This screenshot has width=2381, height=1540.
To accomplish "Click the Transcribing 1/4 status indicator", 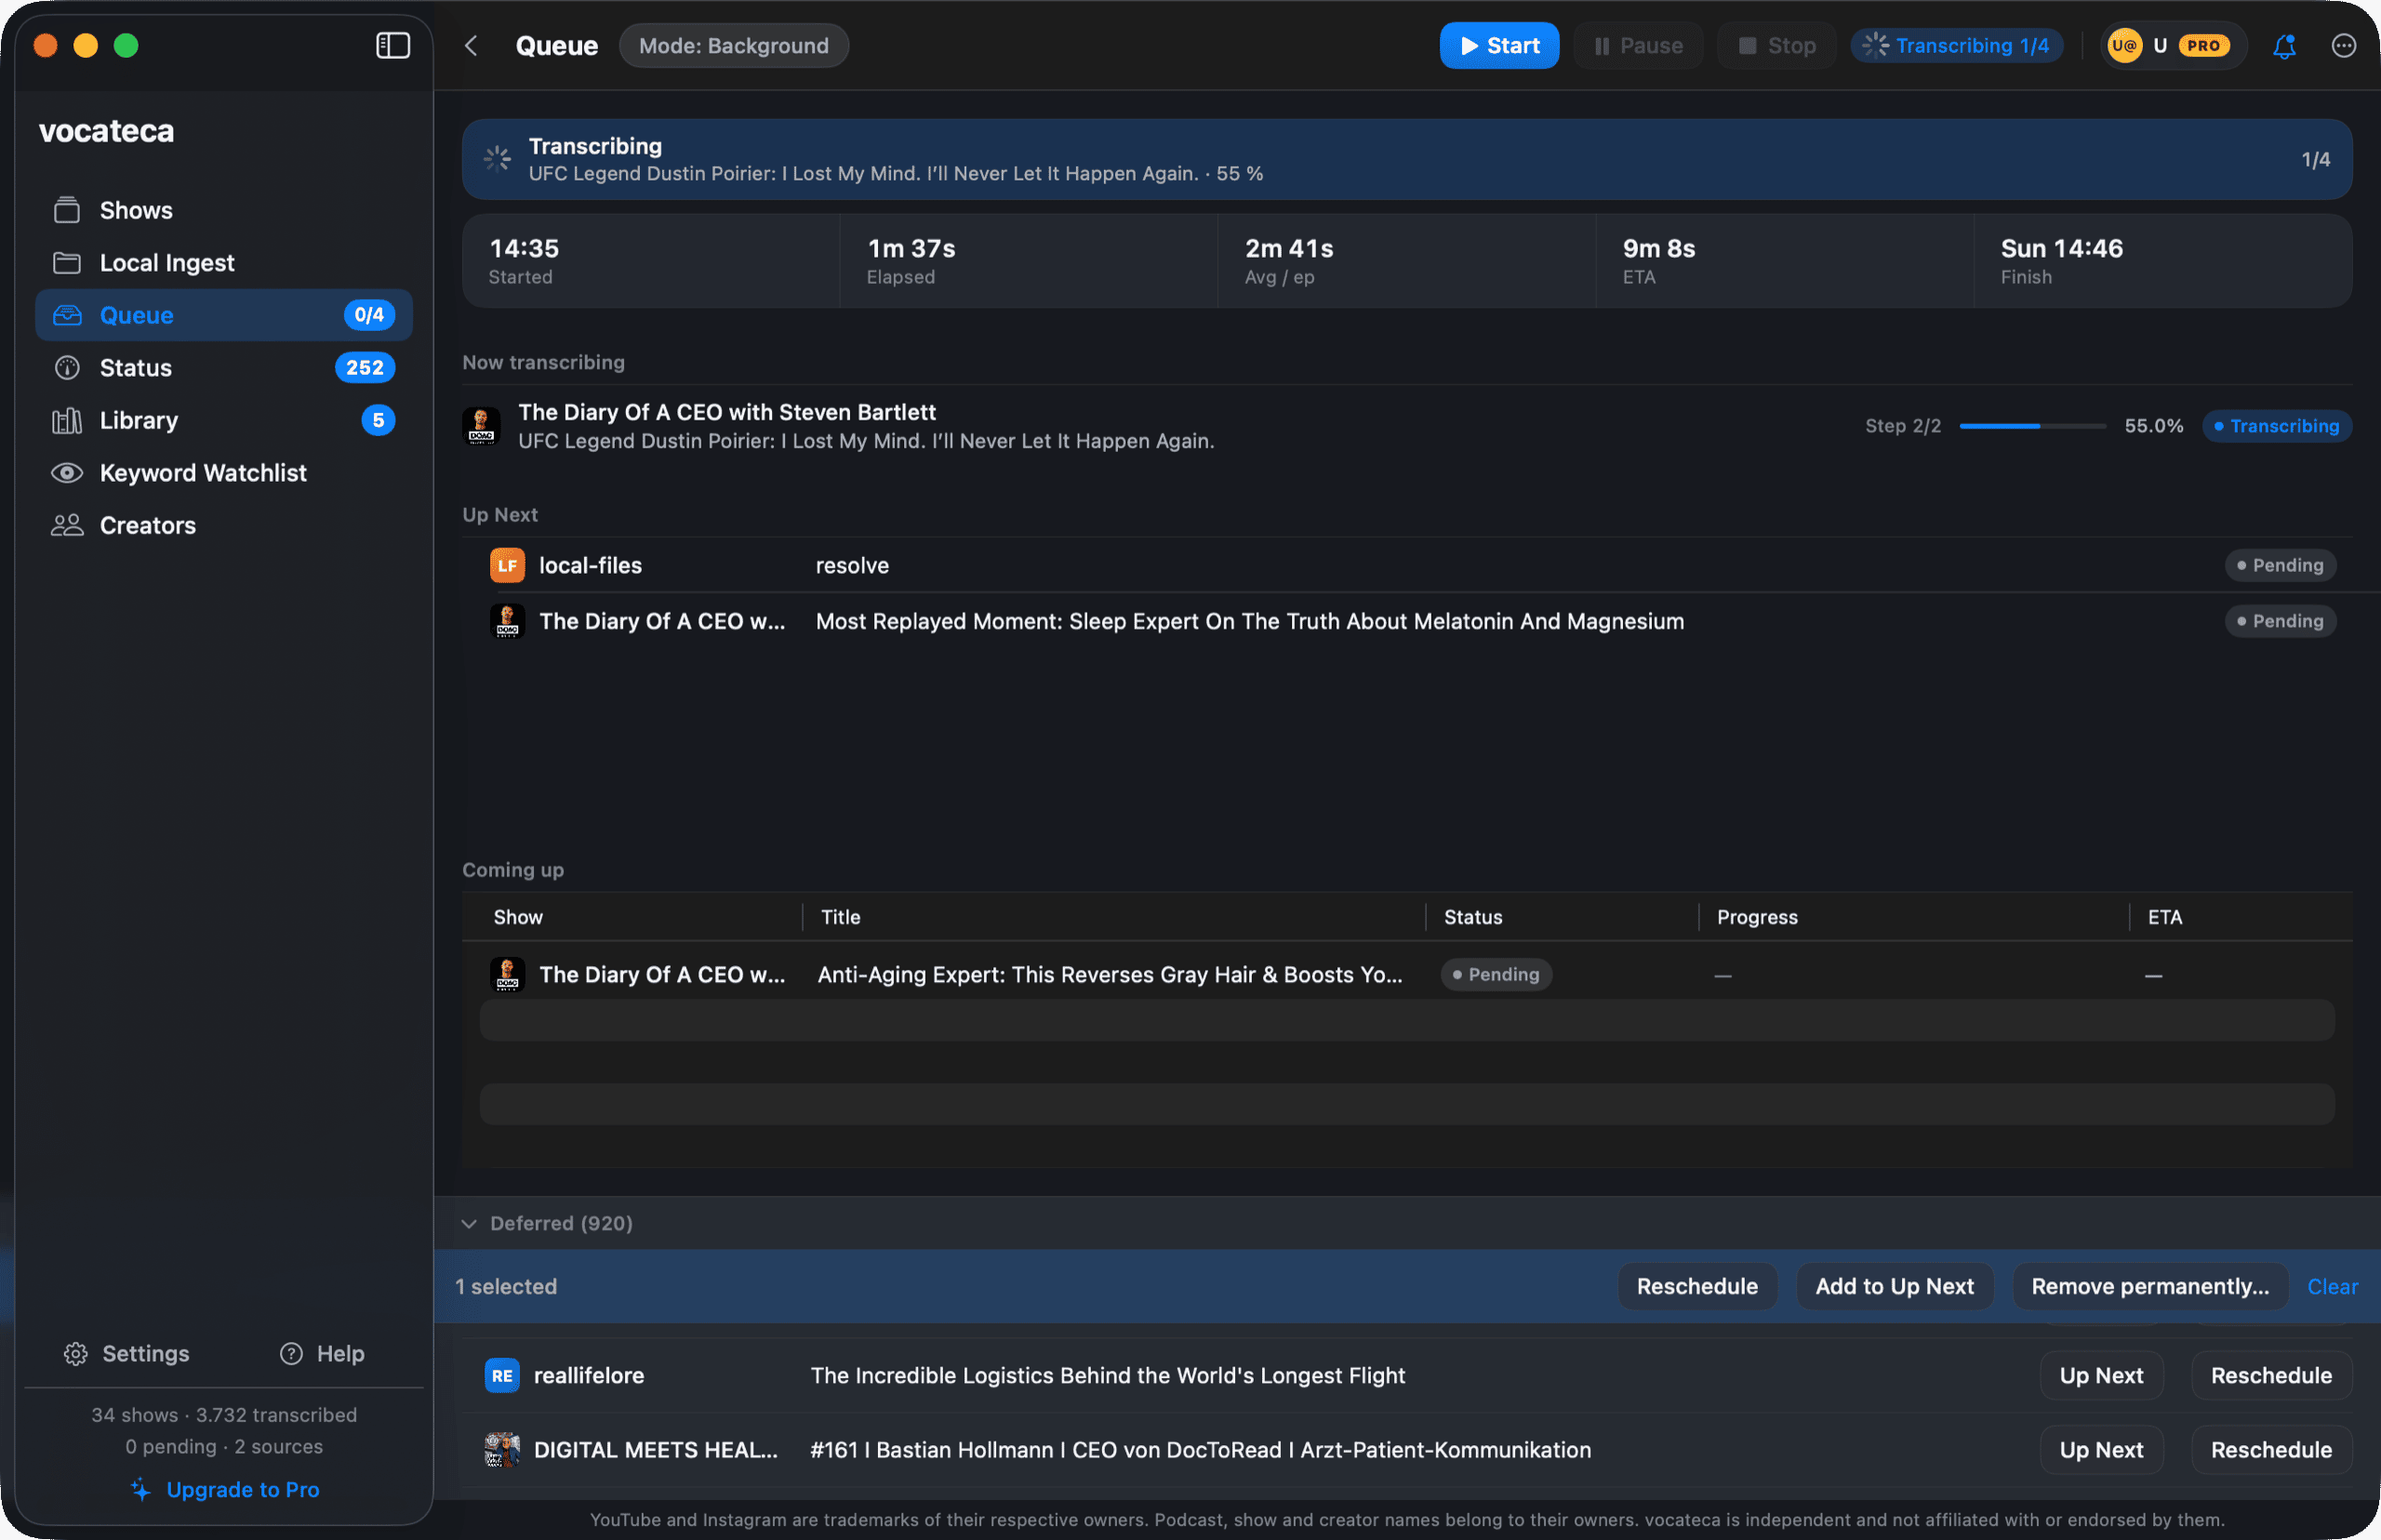I will point(1956,46).
